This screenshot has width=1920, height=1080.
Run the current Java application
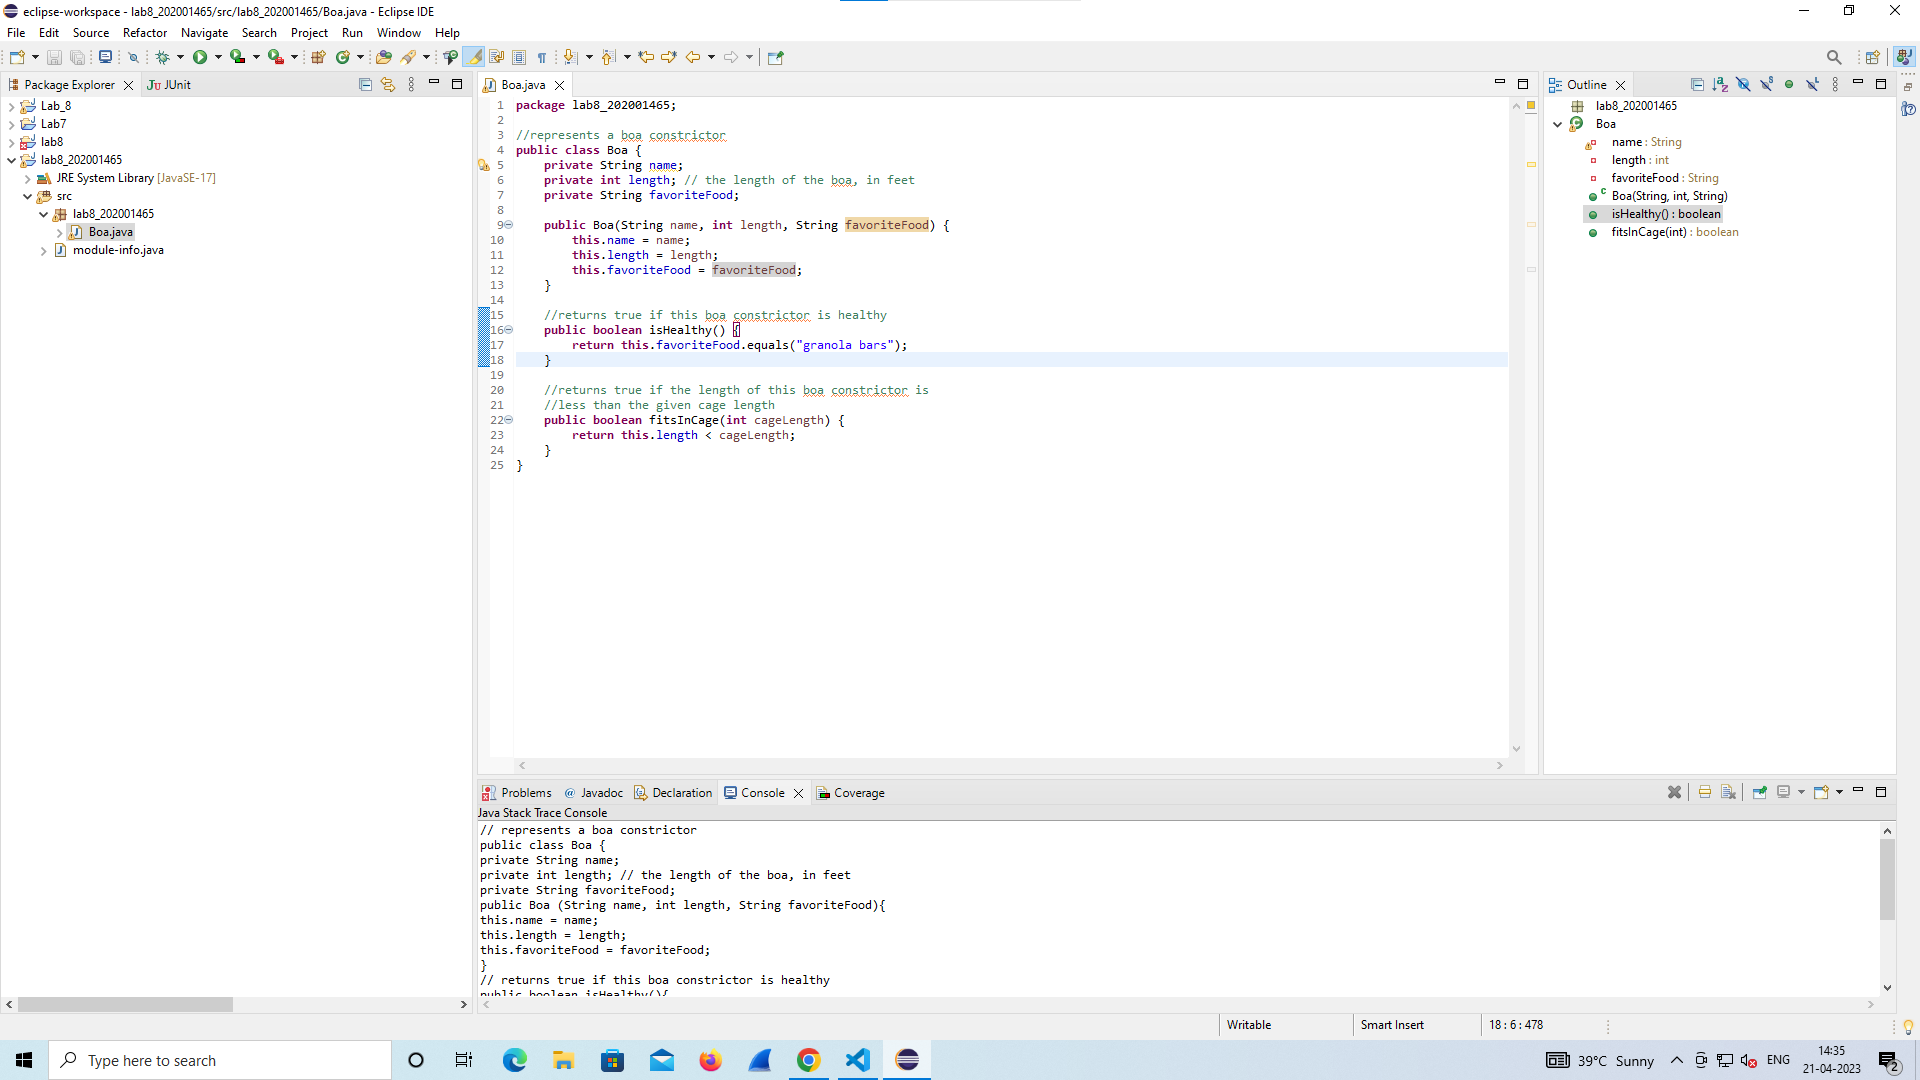tap(200, 57)
